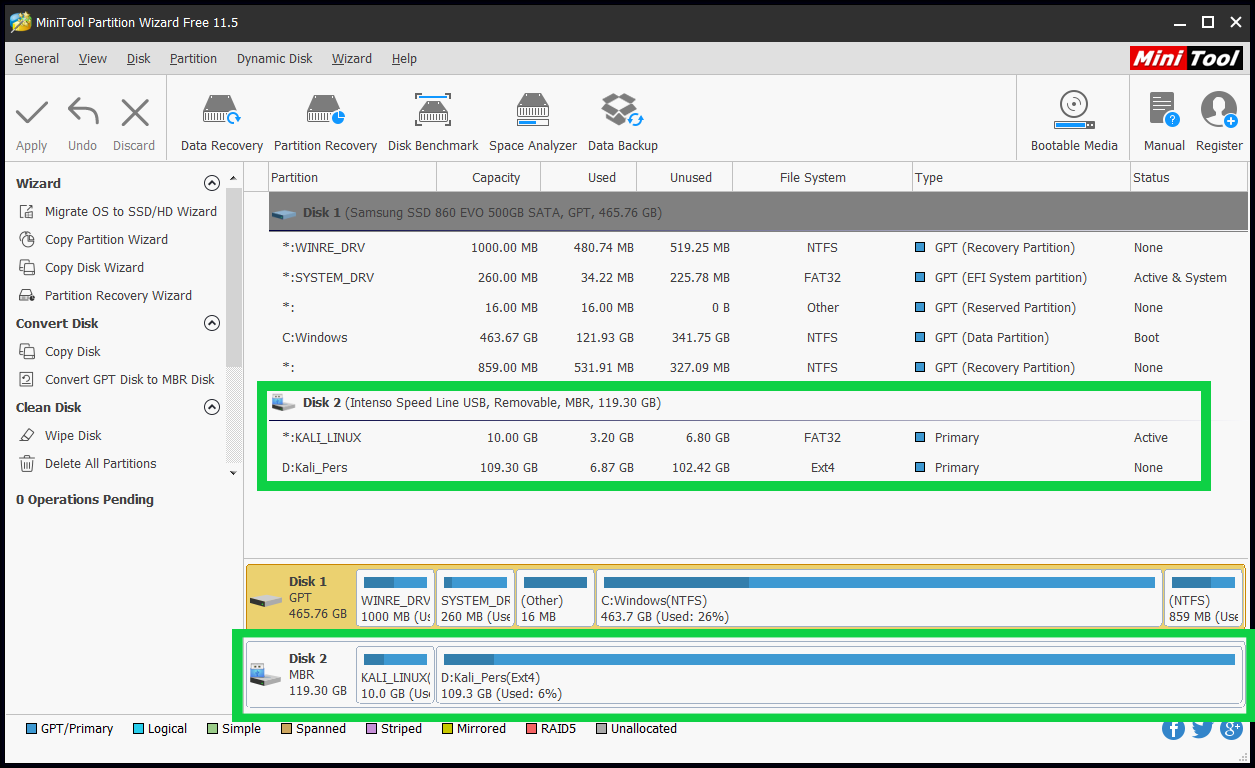The image size is (1255, 768).
Task: Open the Help menu
Action: (x=404, y=58)
